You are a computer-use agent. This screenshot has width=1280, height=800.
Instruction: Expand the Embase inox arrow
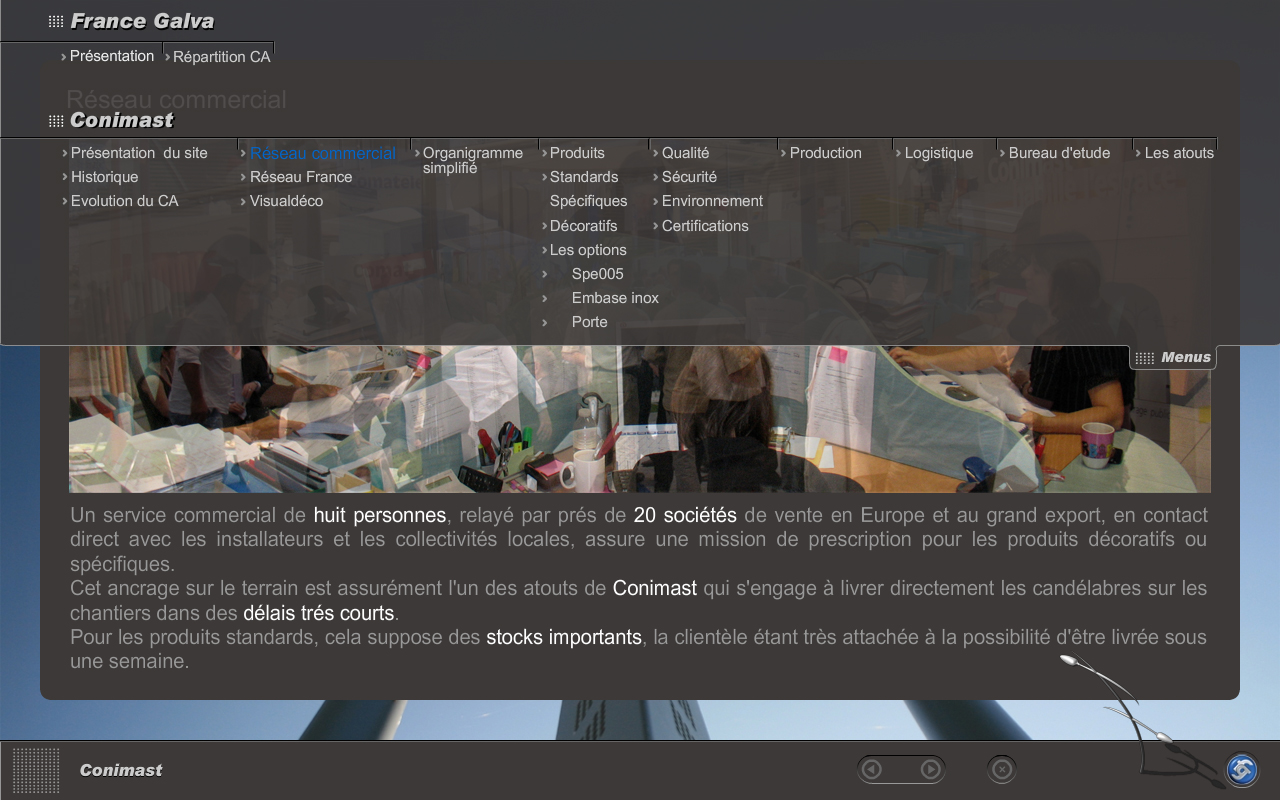pos(545,298)
